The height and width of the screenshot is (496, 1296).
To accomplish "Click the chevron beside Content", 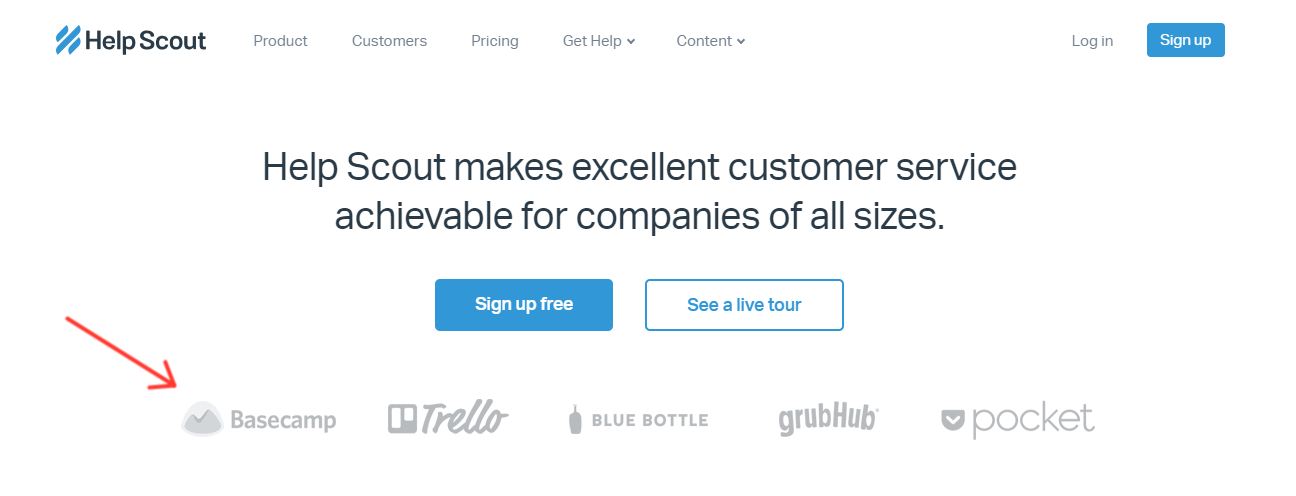I will [x=741, y=42].
